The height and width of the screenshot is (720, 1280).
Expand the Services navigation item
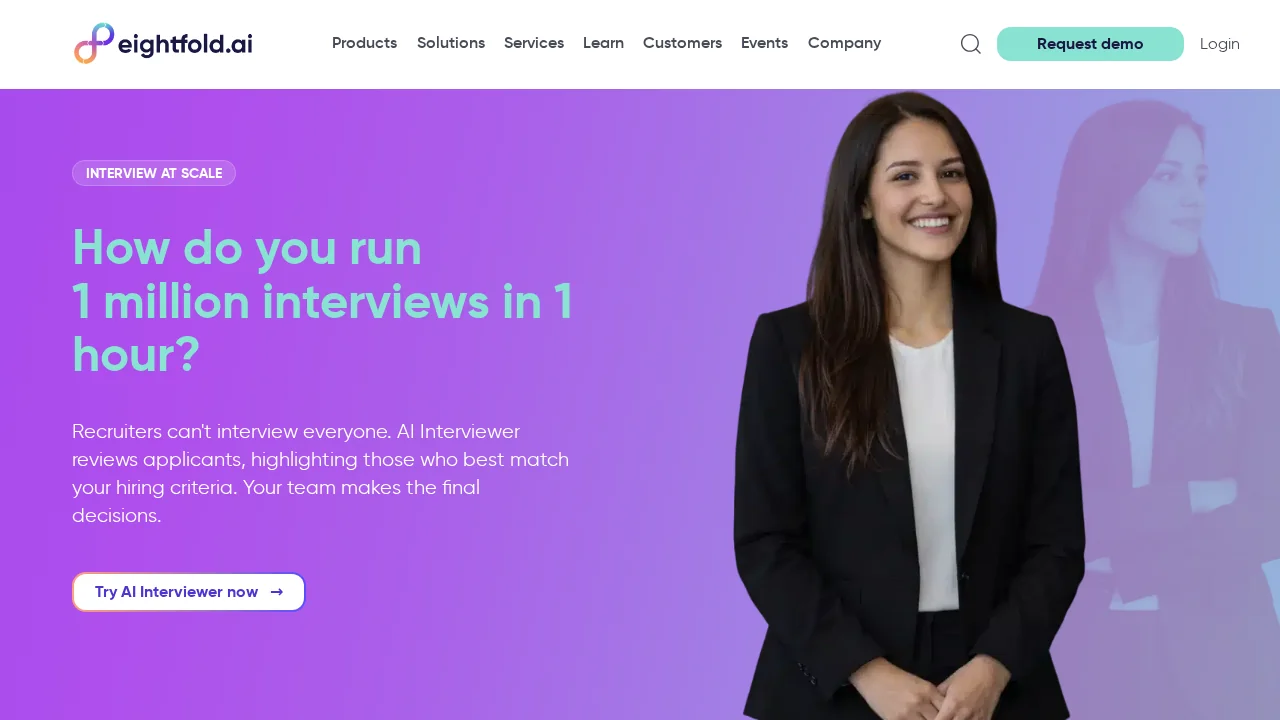click(x=534, y=43)
